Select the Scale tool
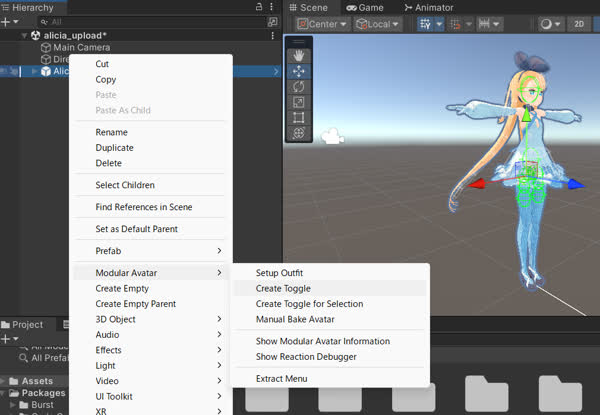 tap(299, 102)
